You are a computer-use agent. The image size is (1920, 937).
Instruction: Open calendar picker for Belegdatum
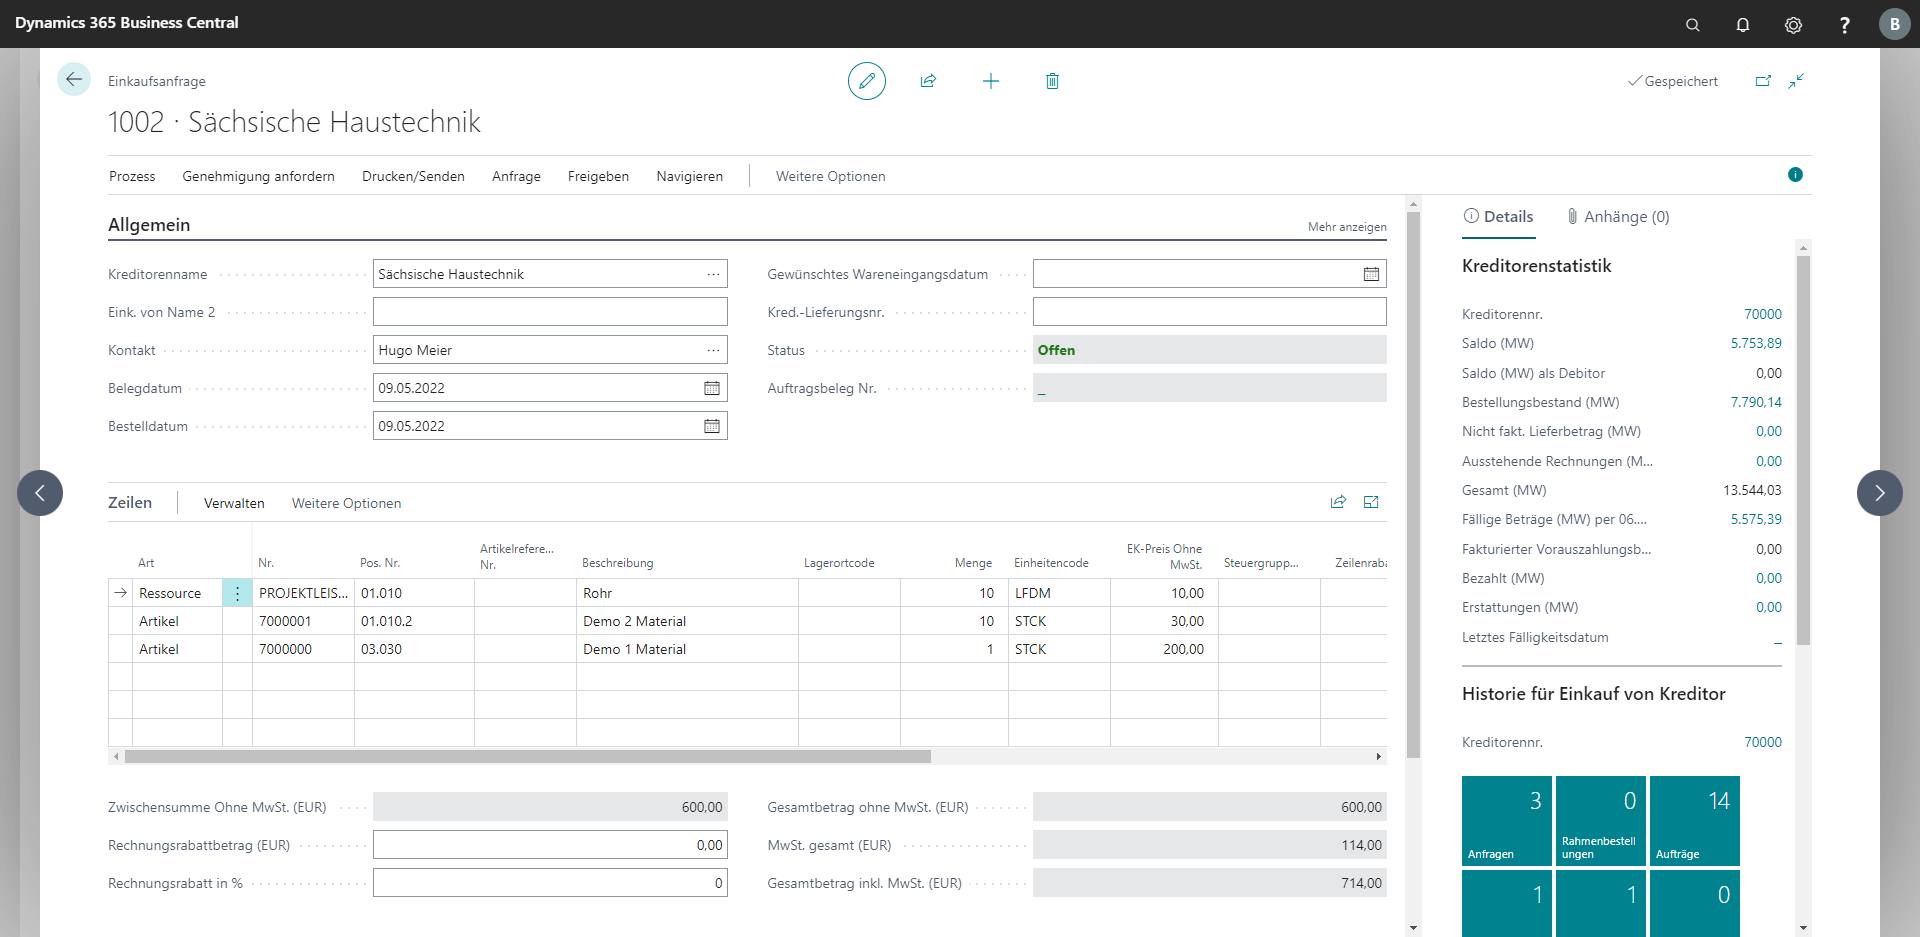click(712, 388)
